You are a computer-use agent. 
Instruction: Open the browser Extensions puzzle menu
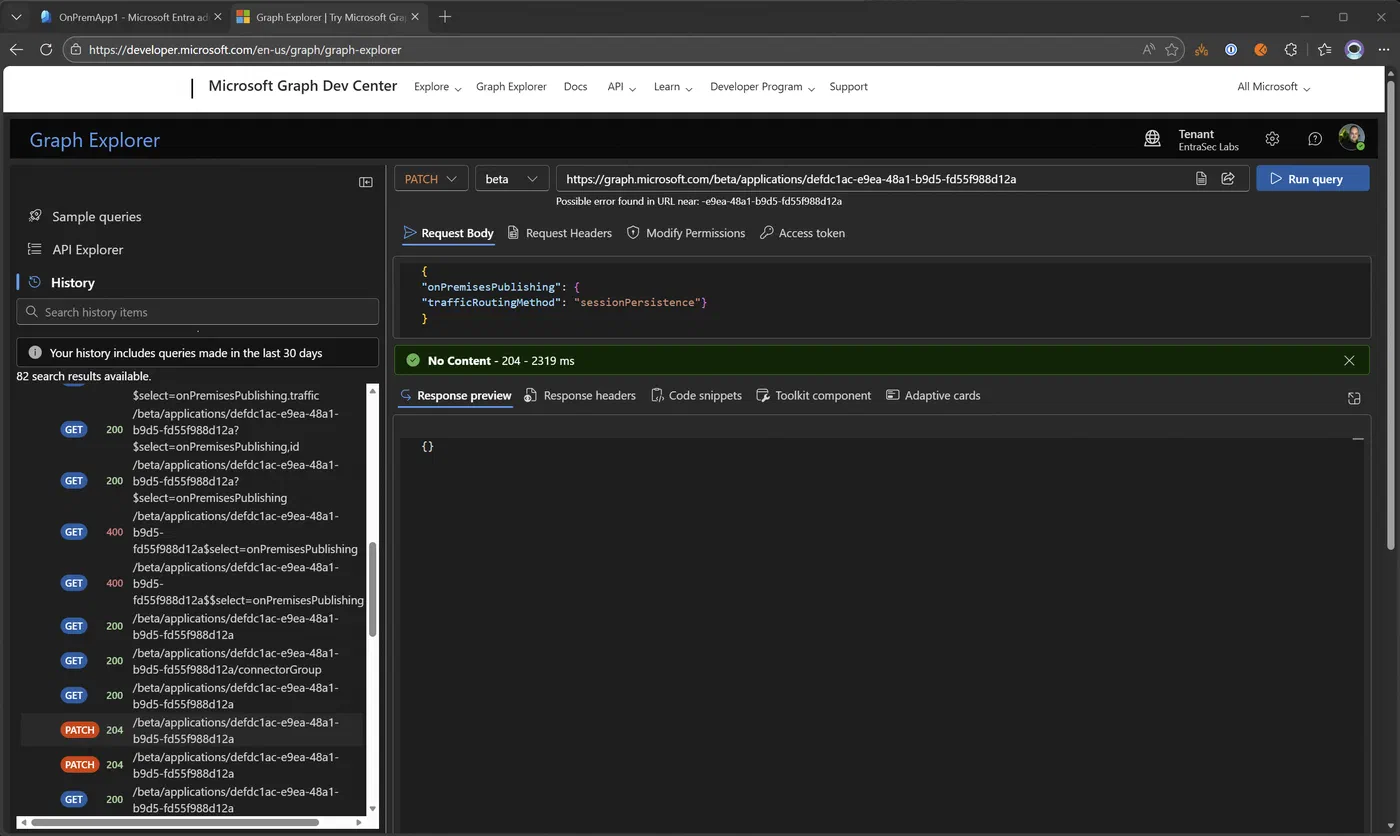click(x=1290, y=49)
